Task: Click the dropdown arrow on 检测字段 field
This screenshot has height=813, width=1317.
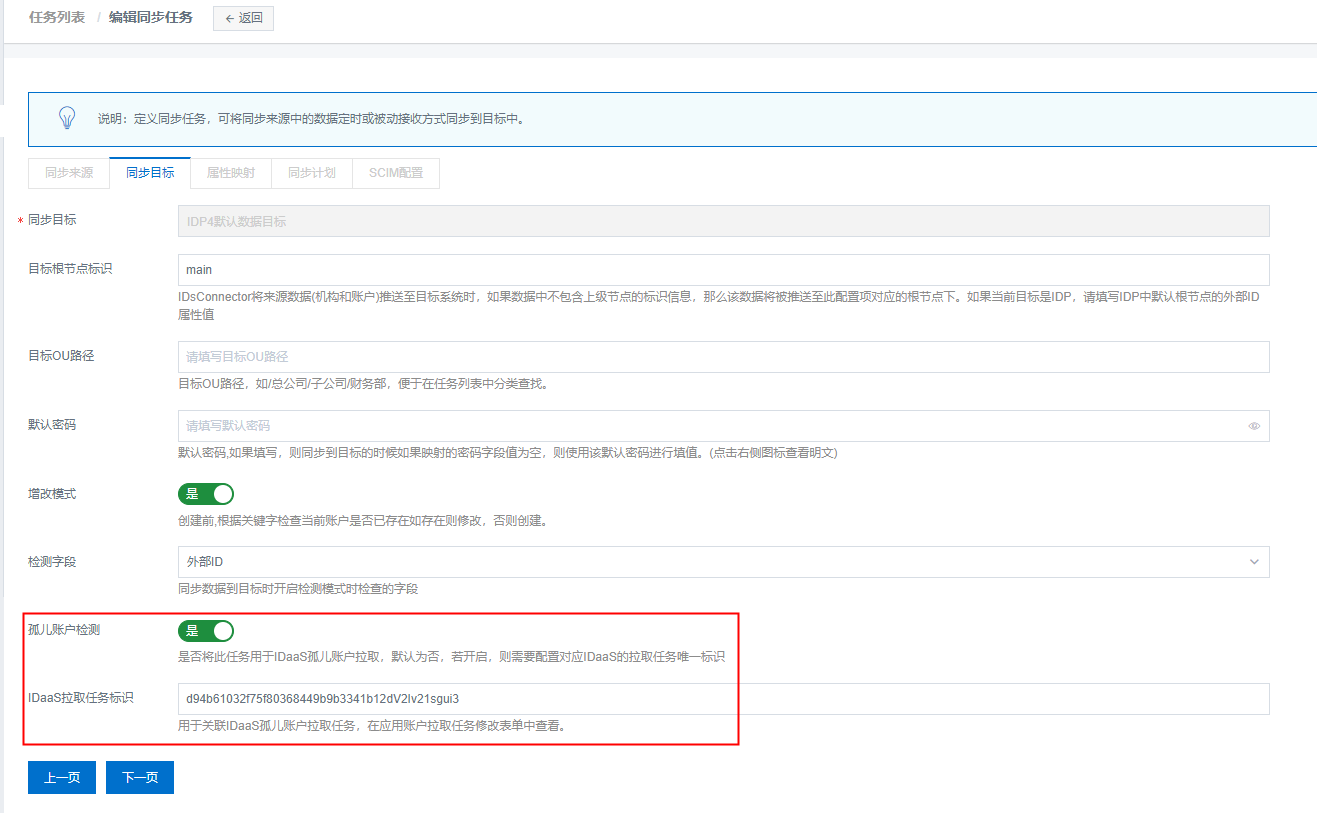Action: click(1253, 561)
